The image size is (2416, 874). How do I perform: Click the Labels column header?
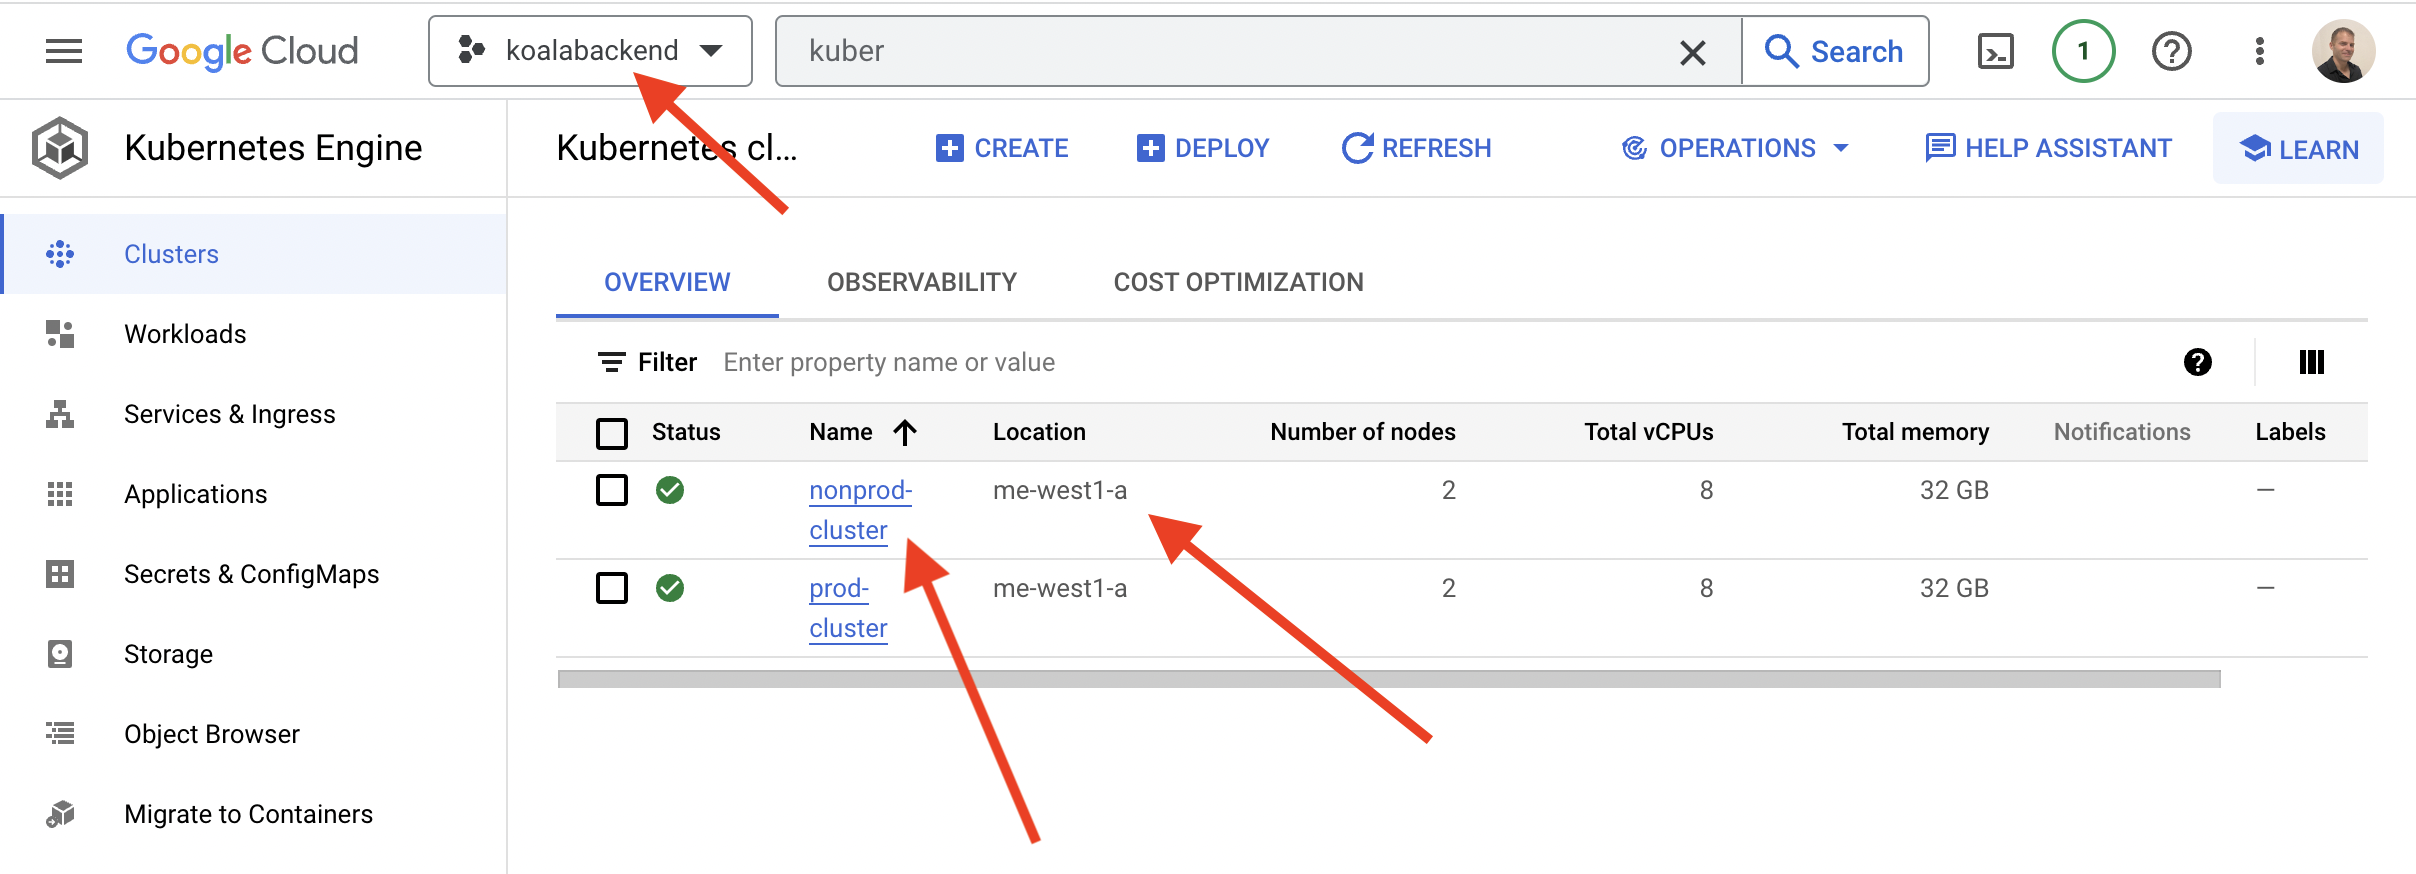[x=2290, y=432]
